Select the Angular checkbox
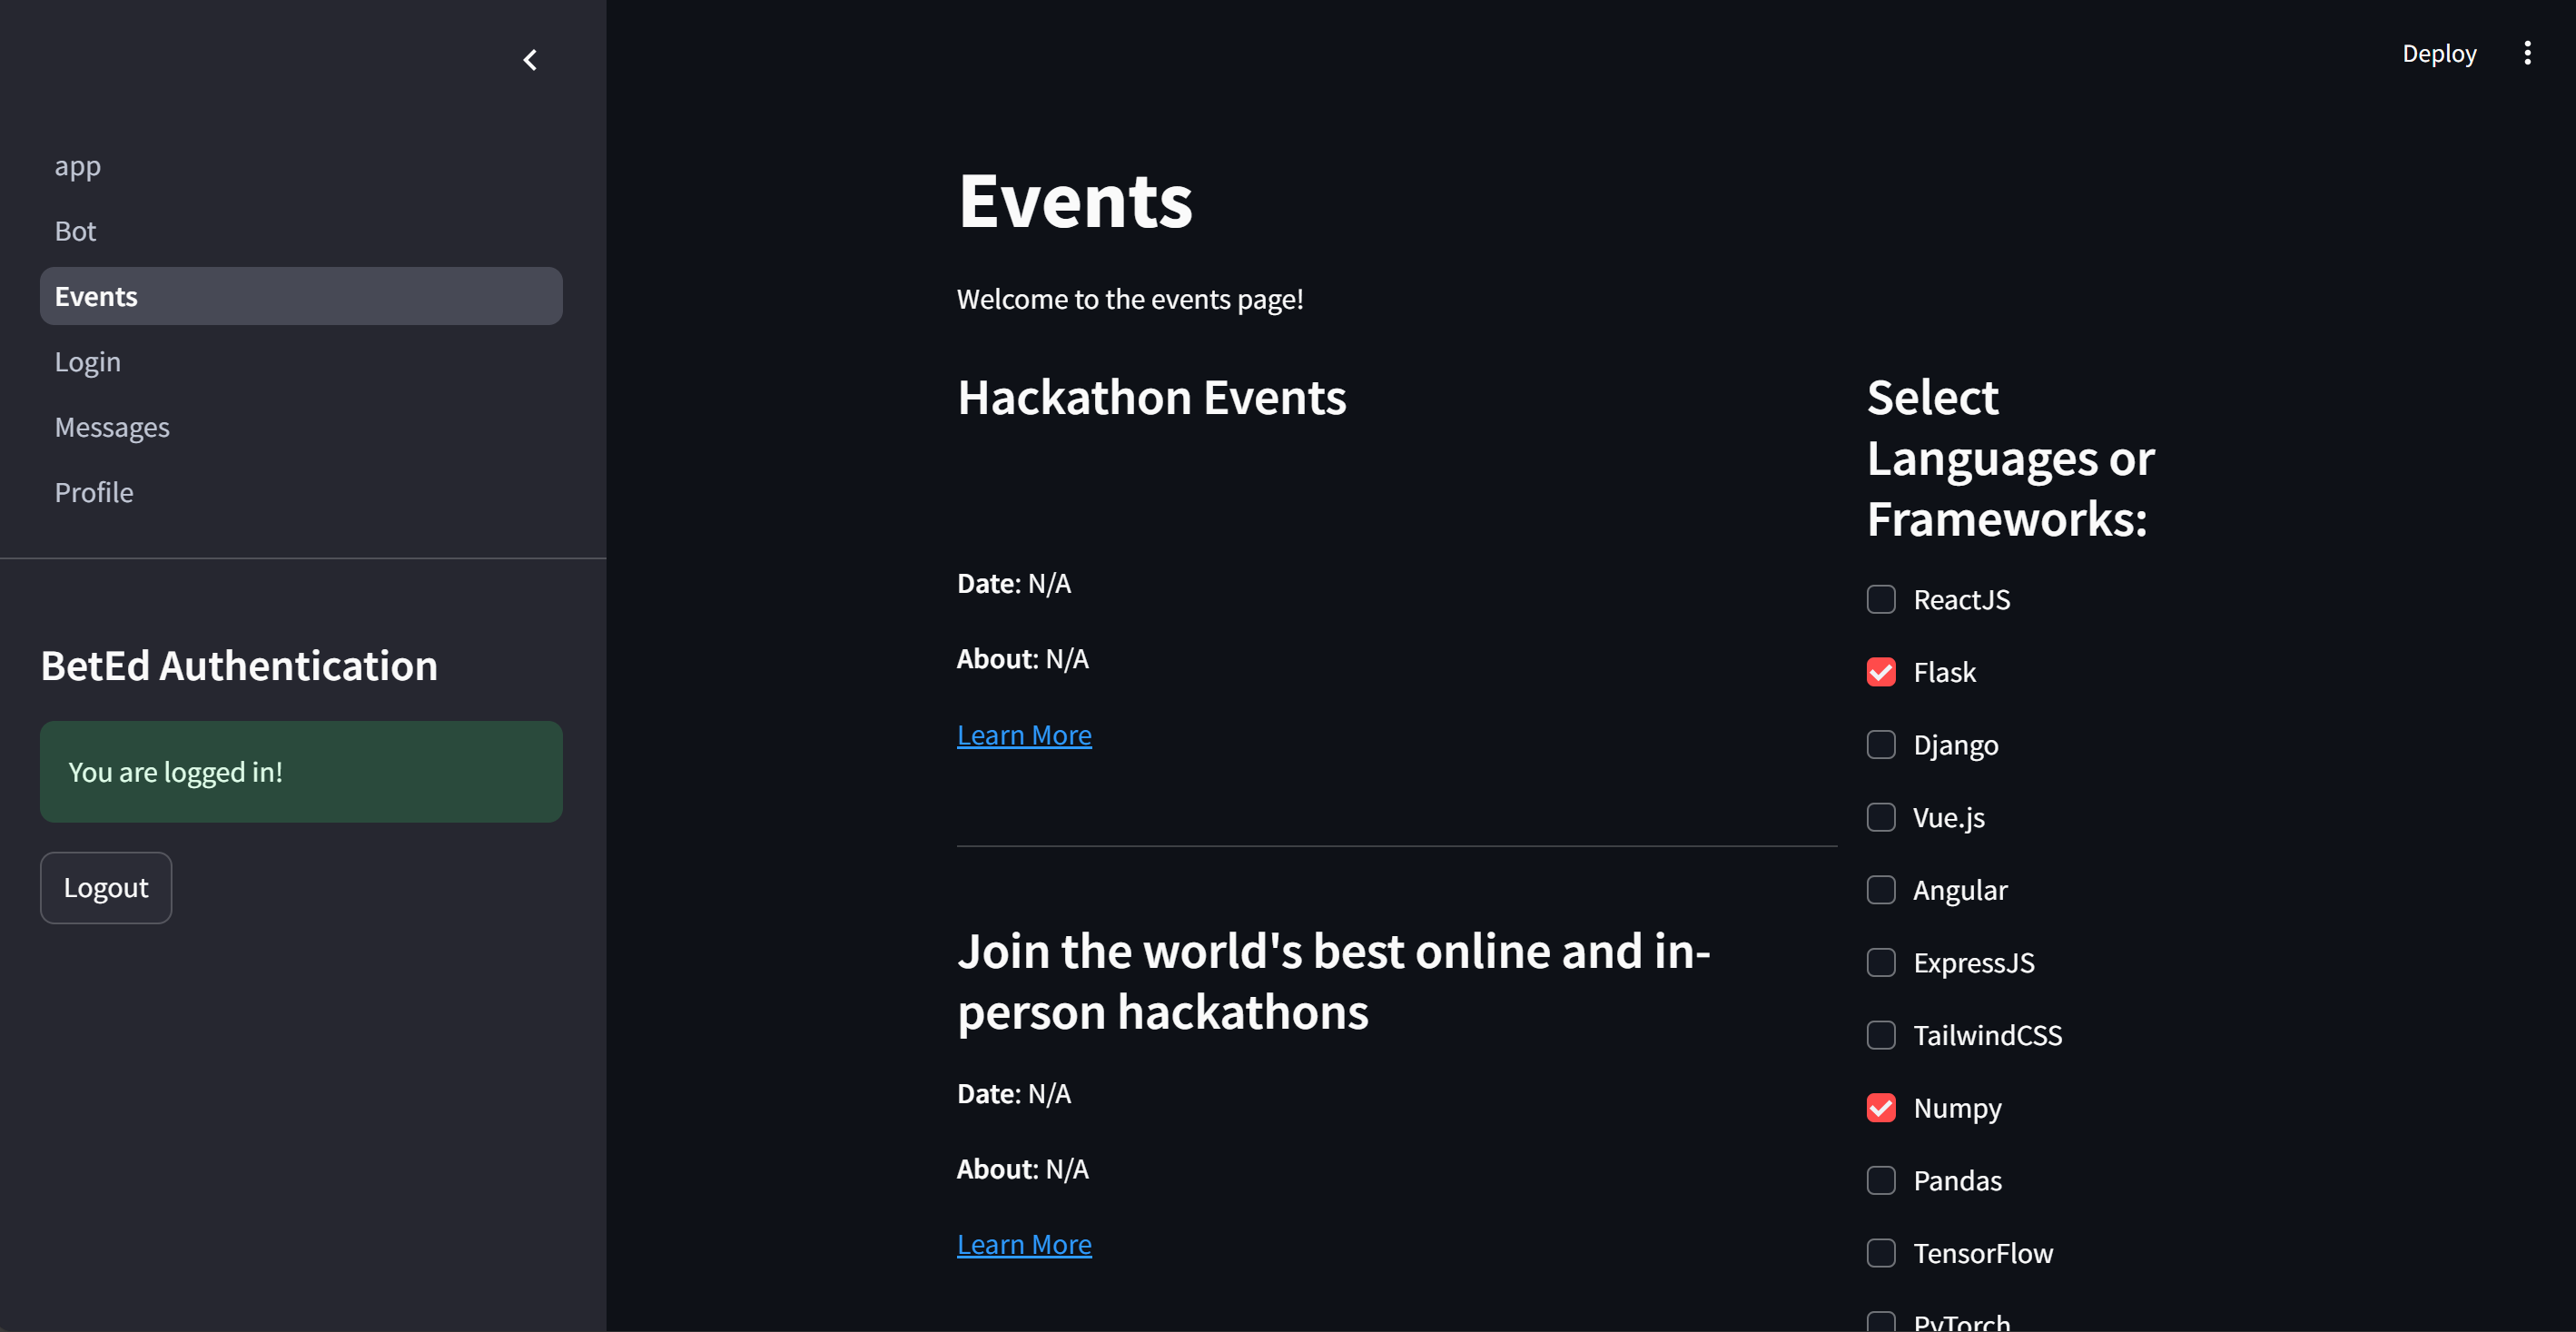The height and width of the screenshot is (1332, 2576). 1880,890
